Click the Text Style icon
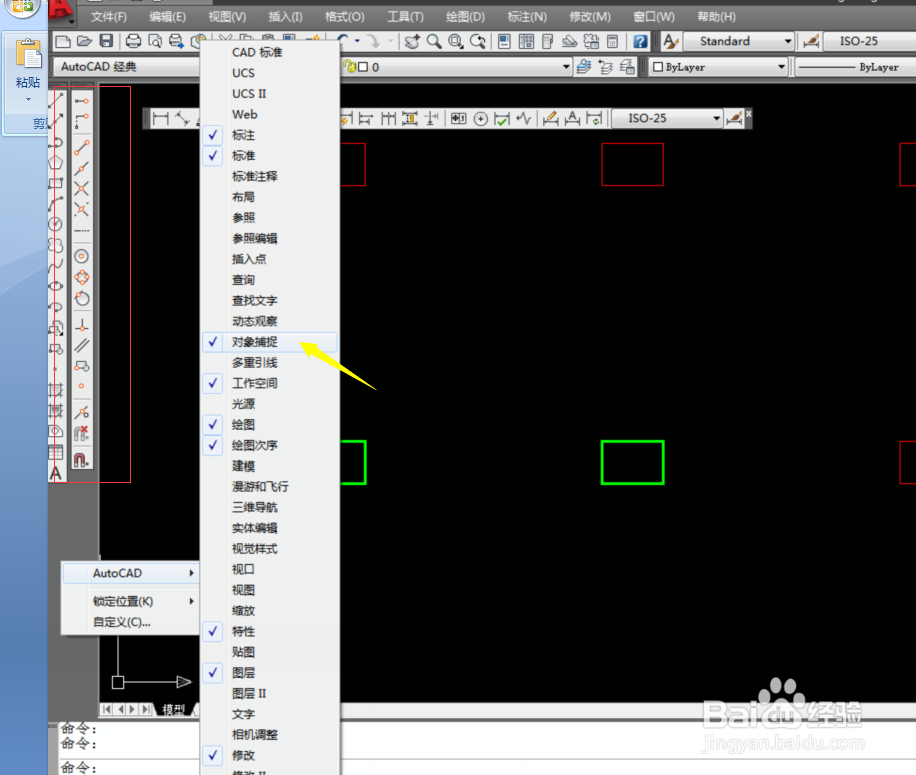 tap(671, 41)
